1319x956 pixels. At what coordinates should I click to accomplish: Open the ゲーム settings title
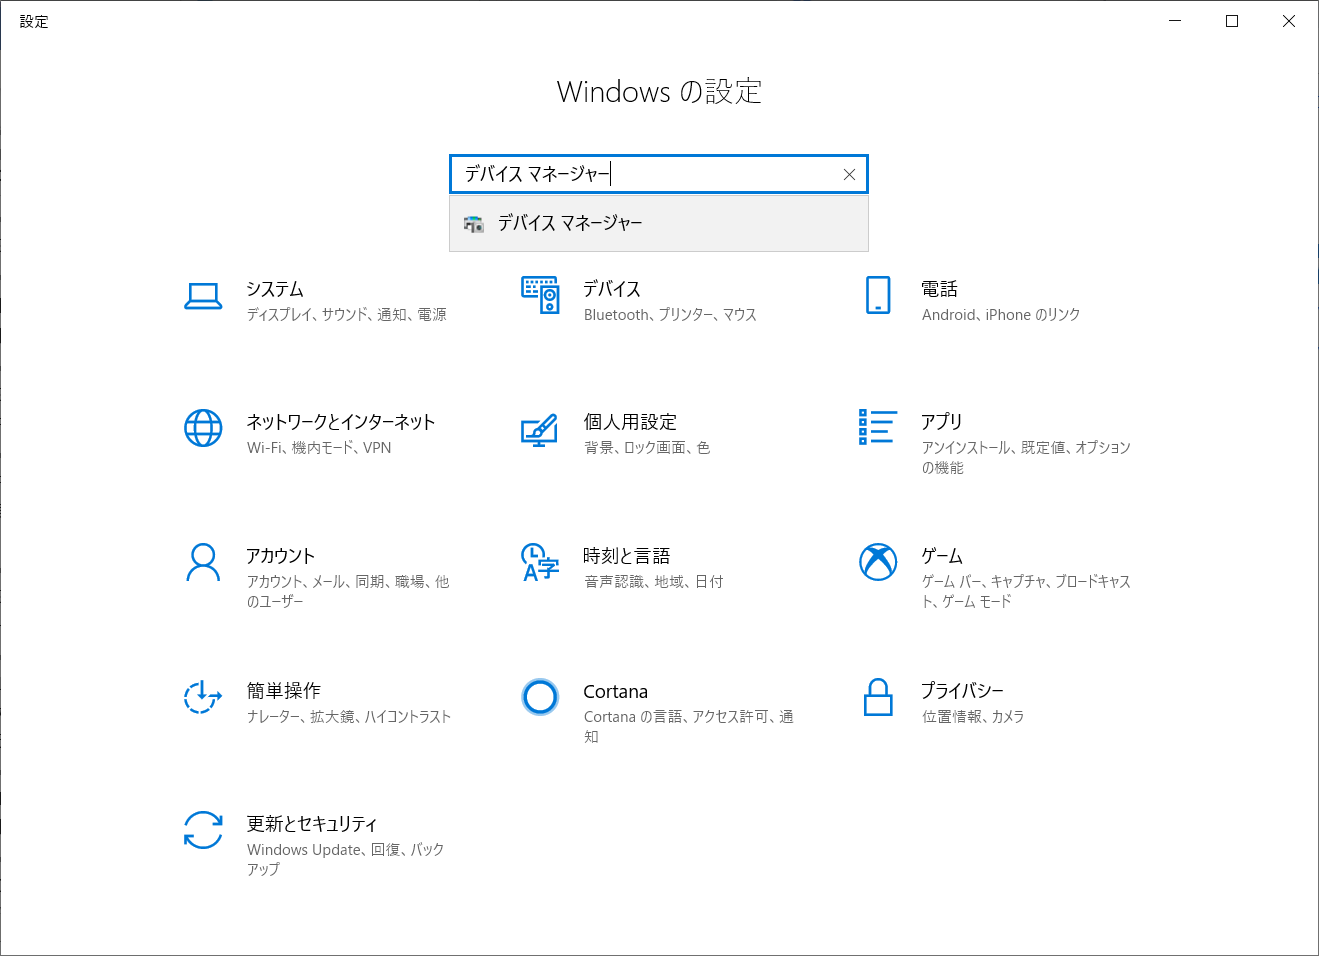tap(942, 556)
